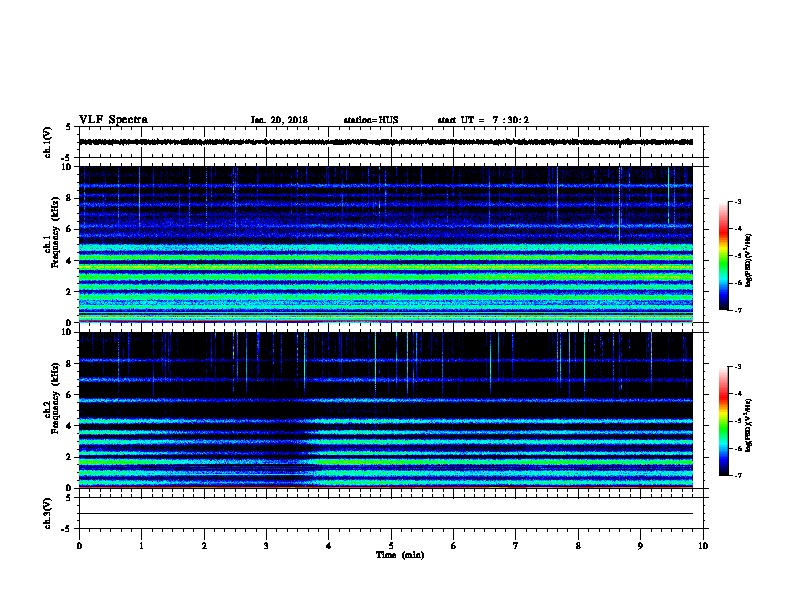Click time axis tick label '7'
Screen dimensions: 792x612
(x=516, y=546)
